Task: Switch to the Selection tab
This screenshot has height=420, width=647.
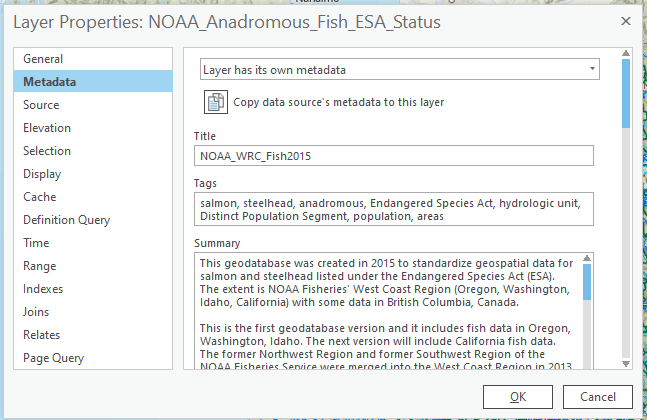Action: click(x=93, y=151)
